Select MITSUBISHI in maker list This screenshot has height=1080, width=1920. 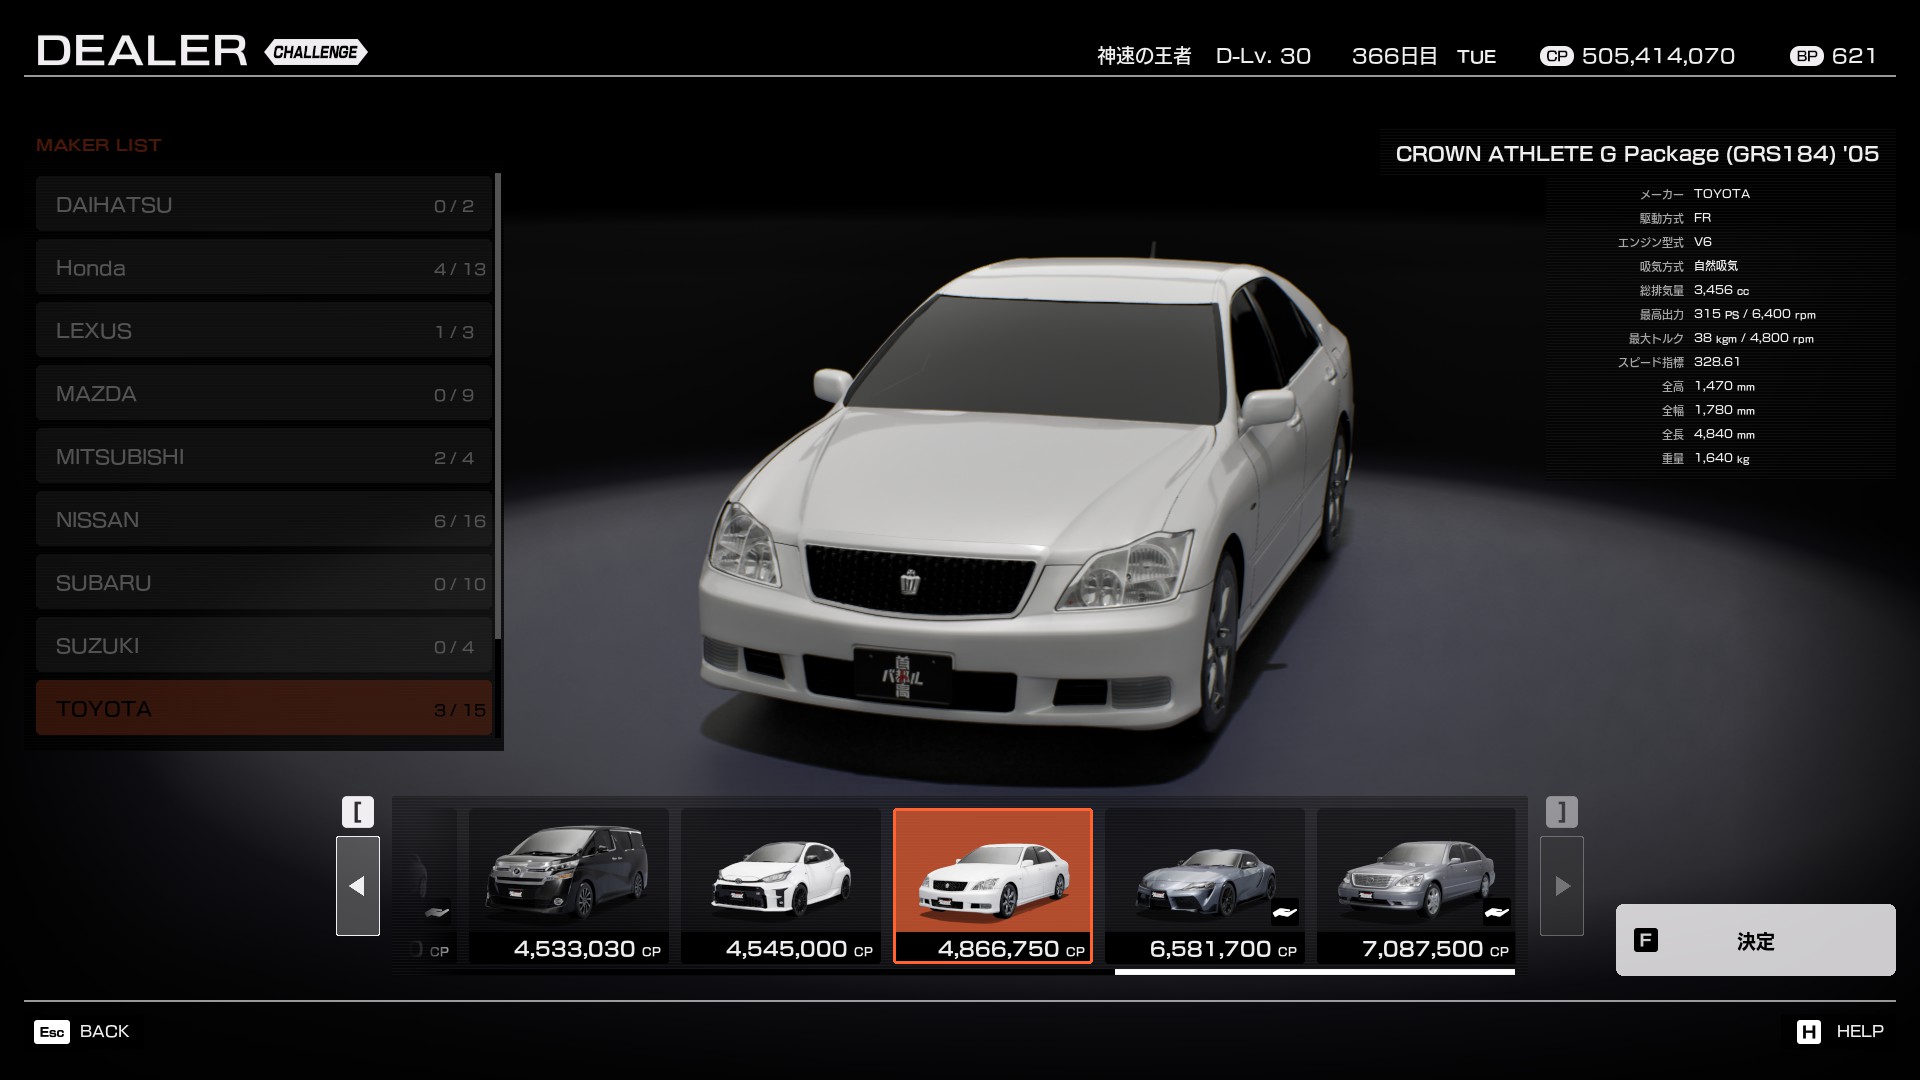[x=264, y=457]
